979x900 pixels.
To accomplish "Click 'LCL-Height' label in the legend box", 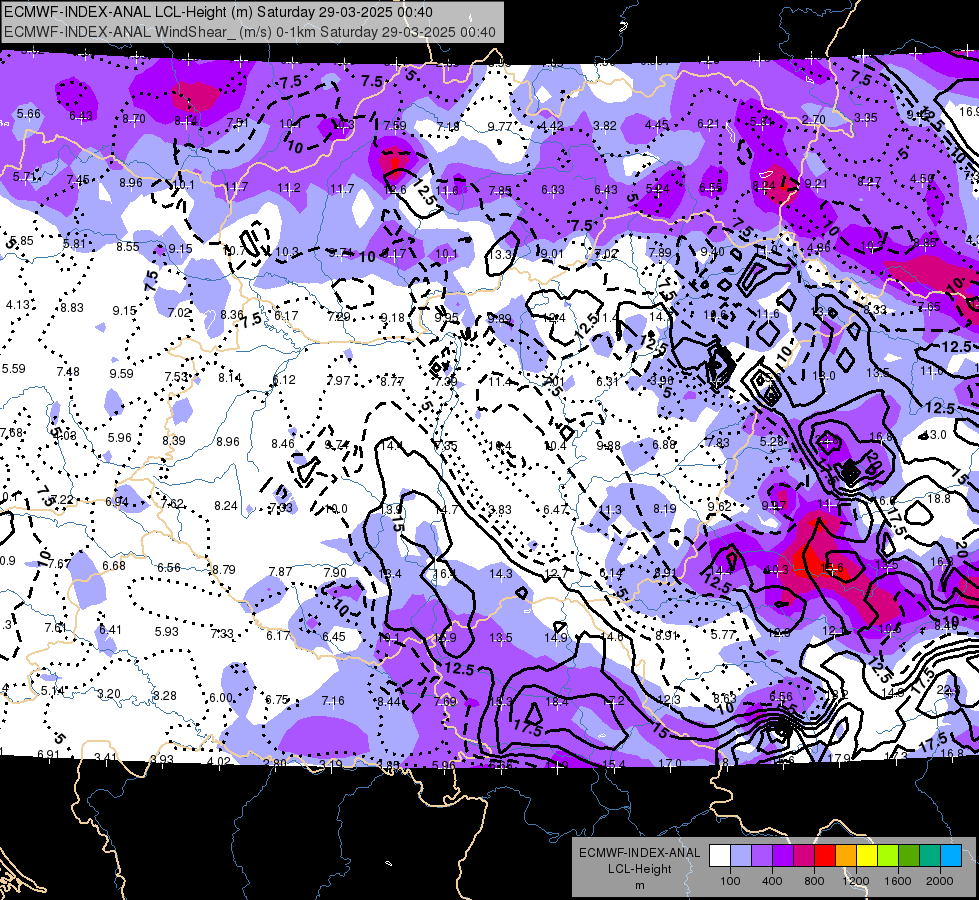I will point(639,869).
